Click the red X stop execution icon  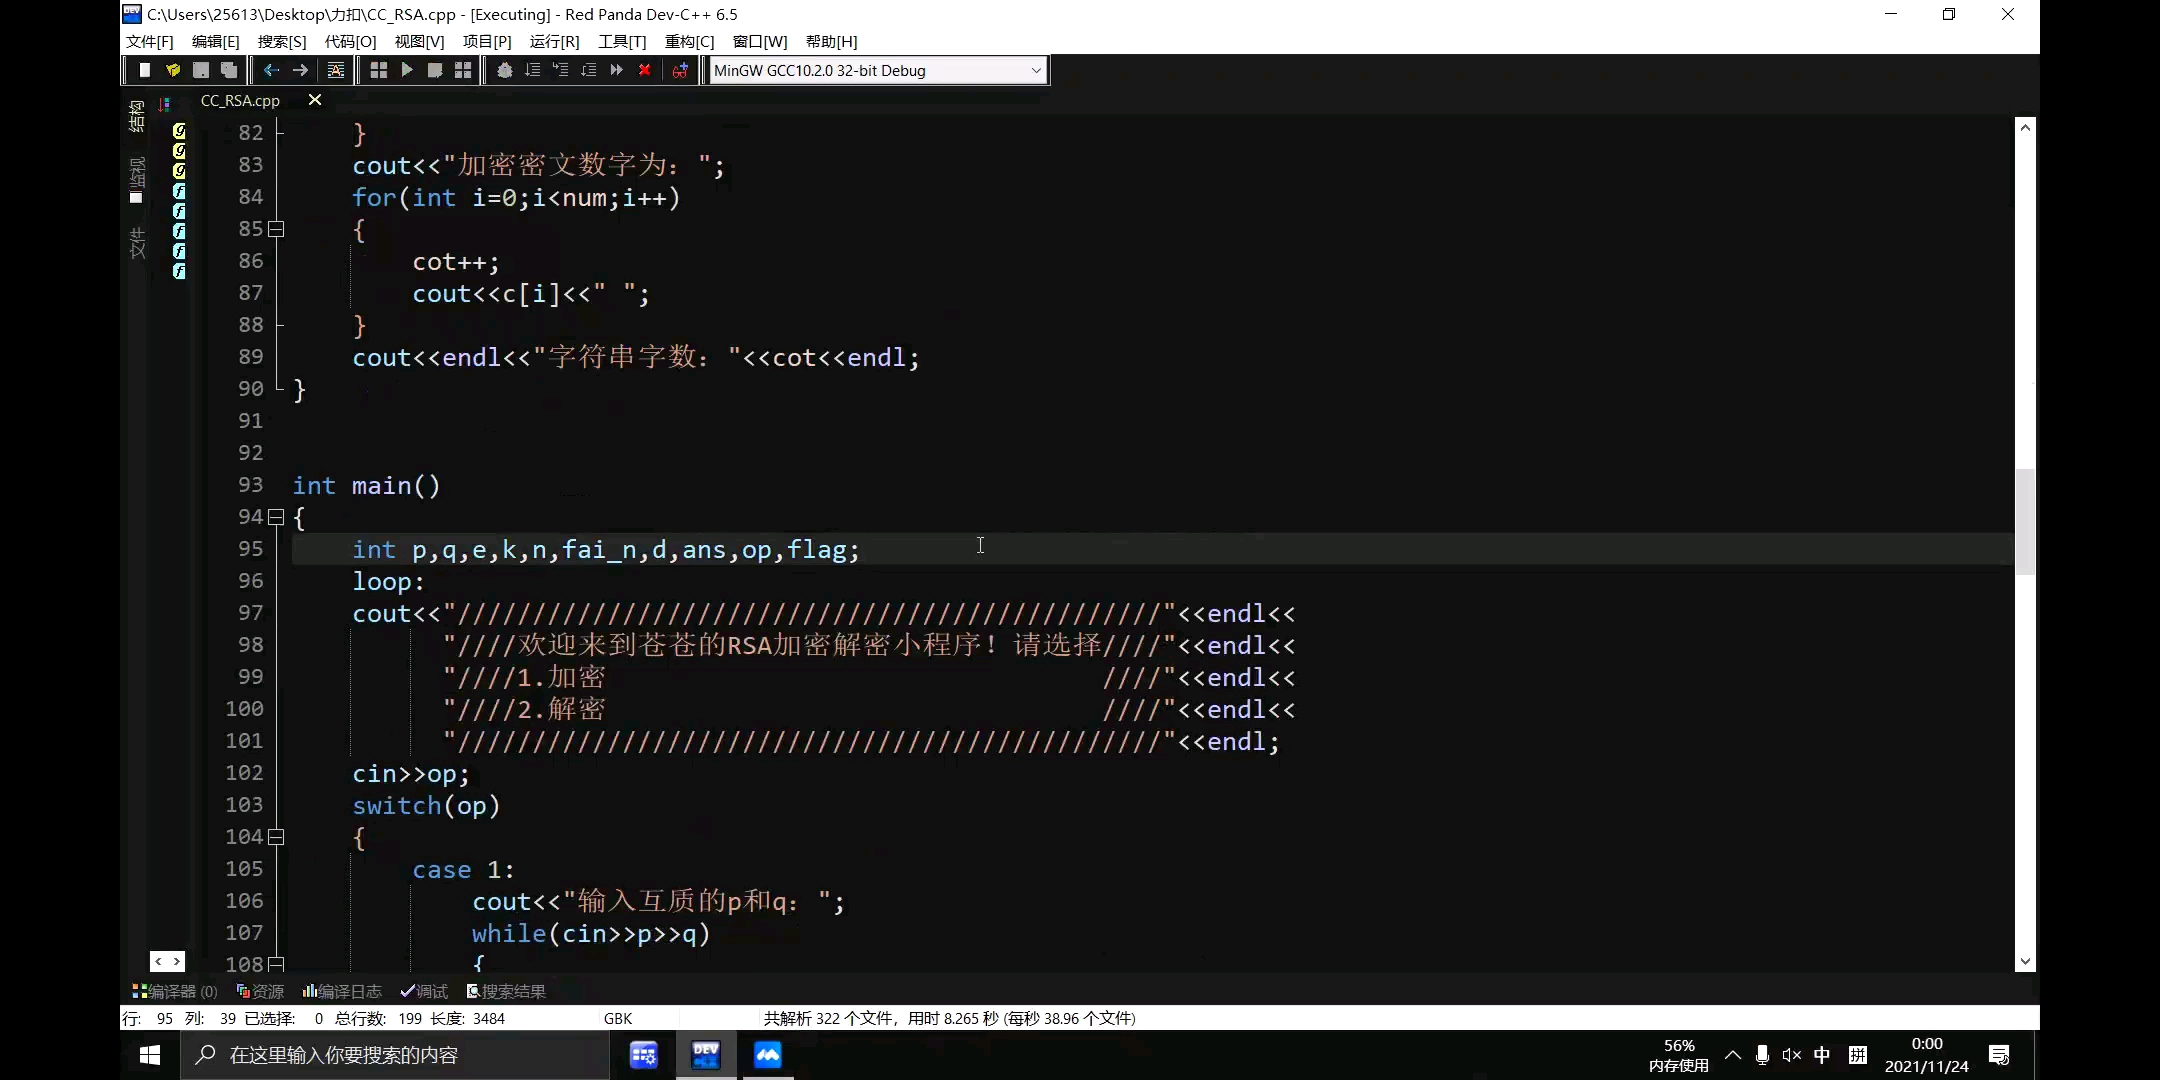point(645,70)
